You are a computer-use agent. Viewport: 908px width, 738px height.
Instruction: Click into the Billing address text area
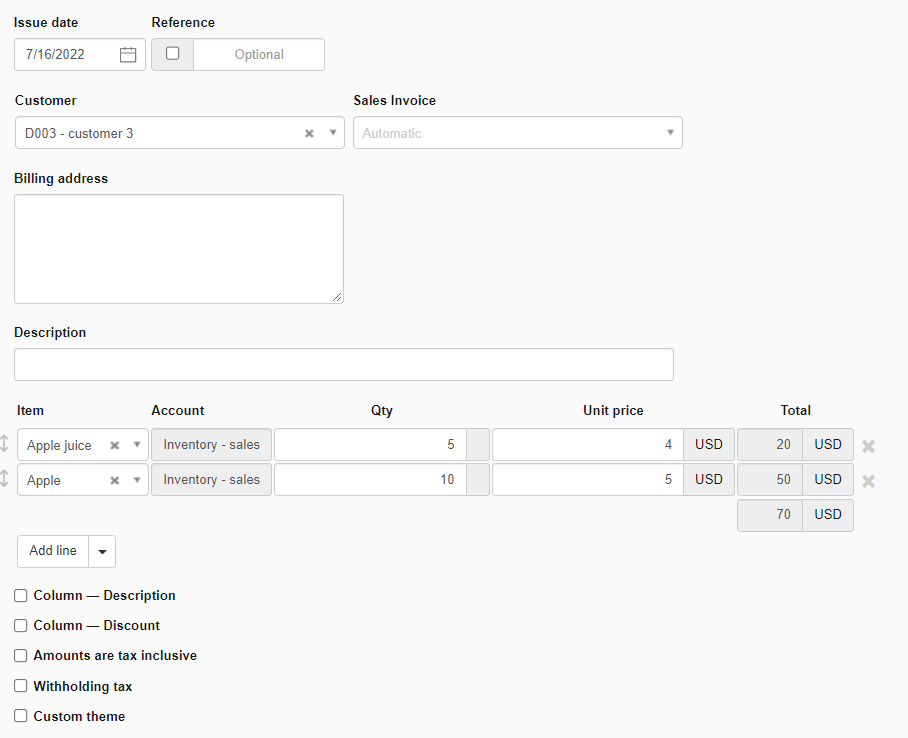click(x=179, y=249)
